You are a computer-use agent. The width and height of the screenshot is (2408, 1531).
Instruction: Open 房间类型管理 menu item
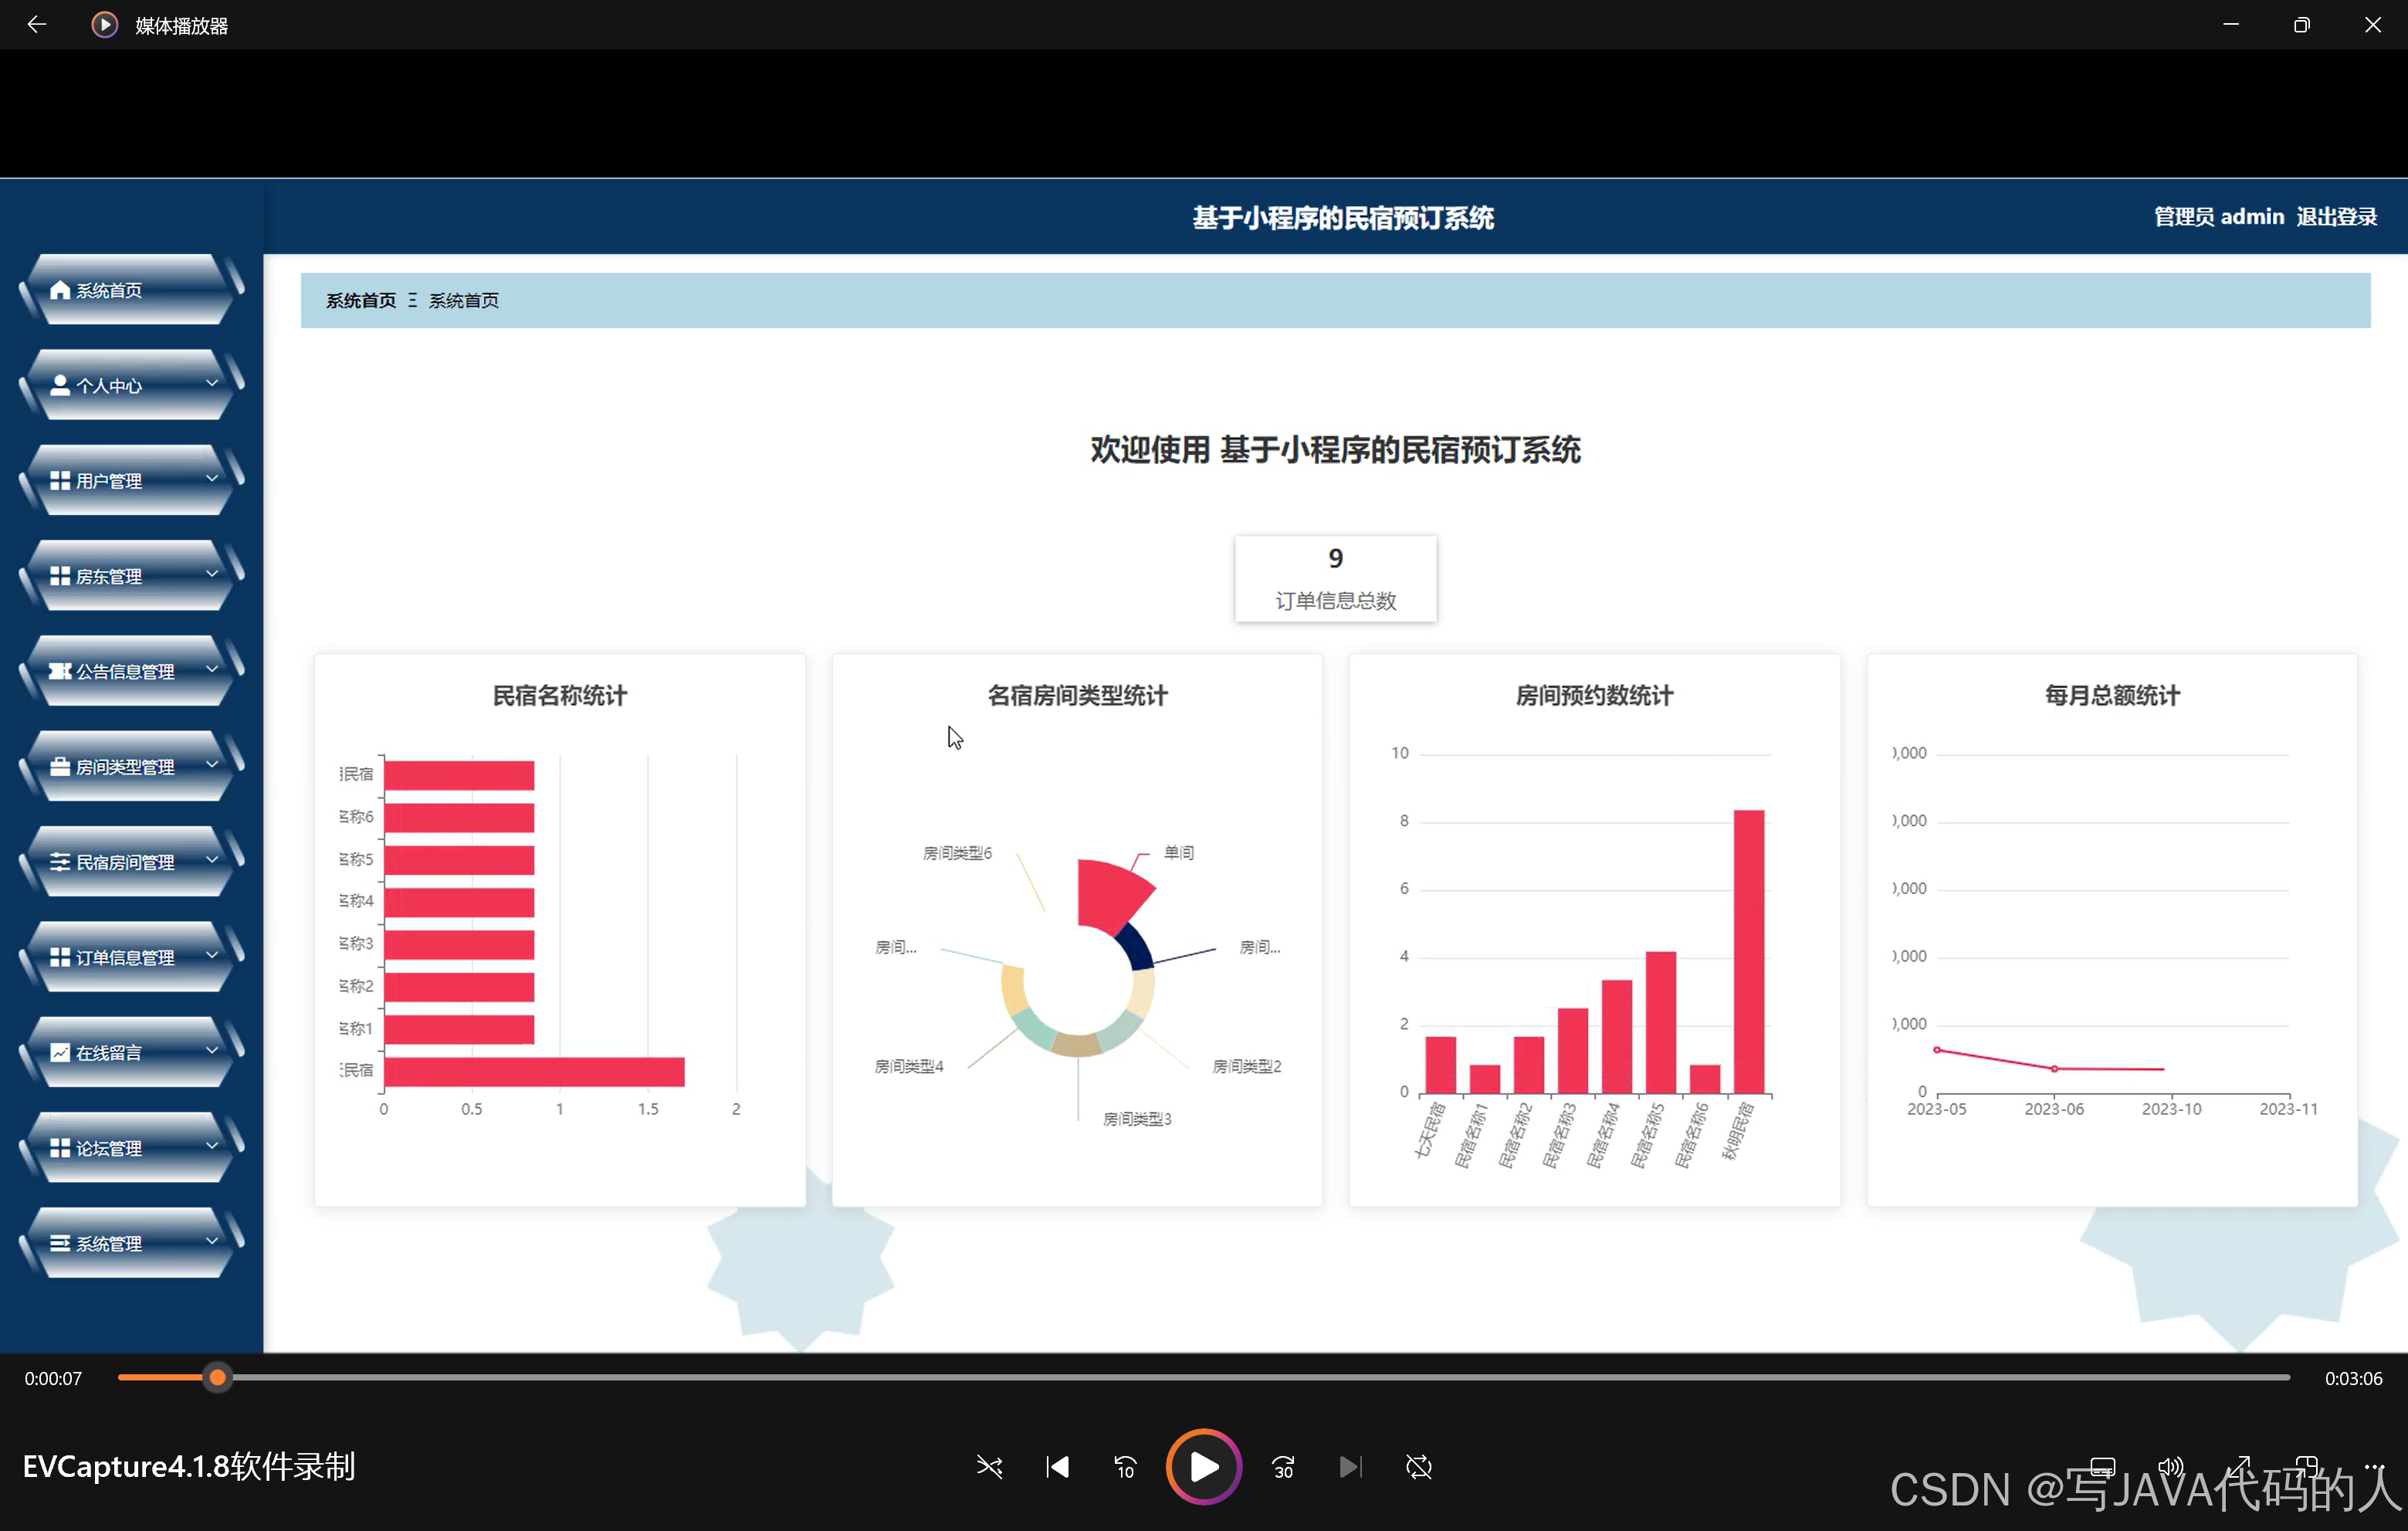(x=125, y=767)
